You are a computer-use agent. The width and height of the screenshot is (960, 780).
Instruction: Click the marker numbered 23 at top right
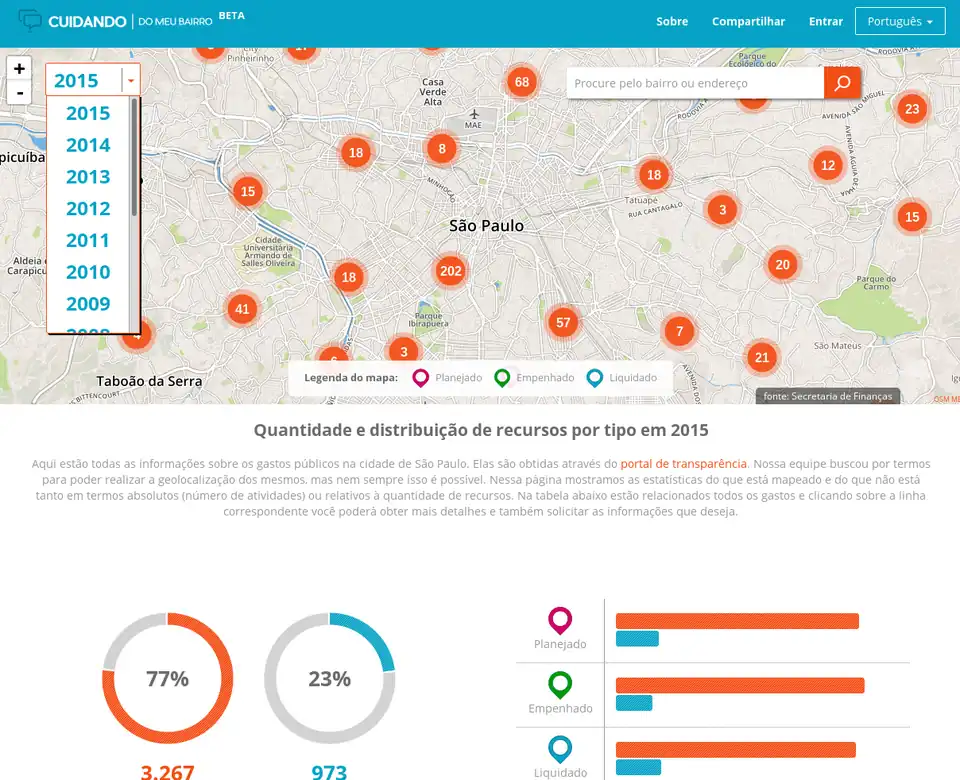911,108
